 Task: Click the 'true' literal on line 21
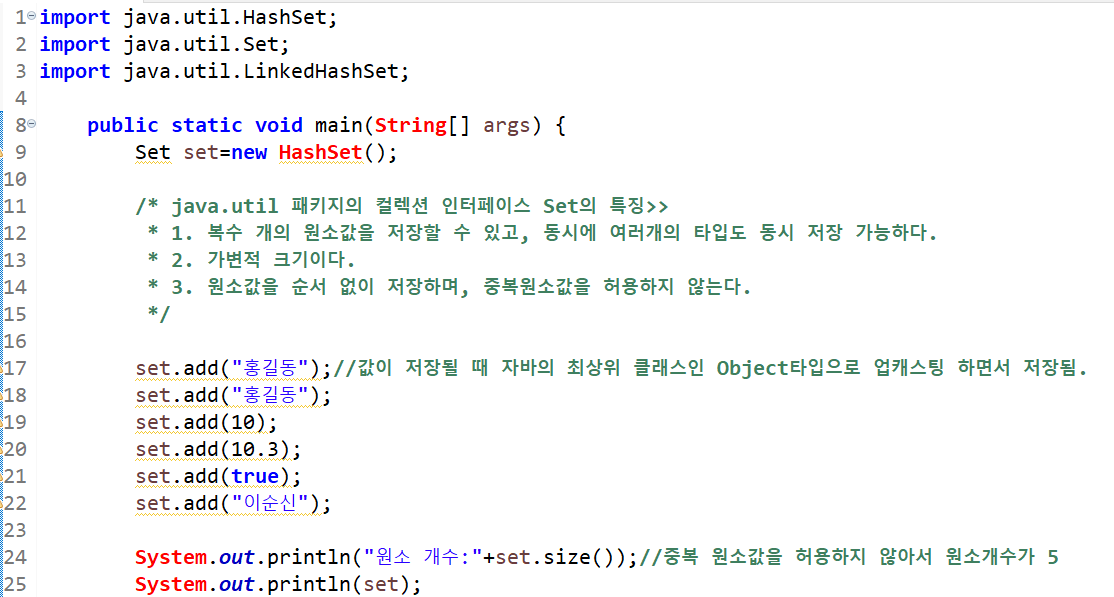click(x=254, y=476)
